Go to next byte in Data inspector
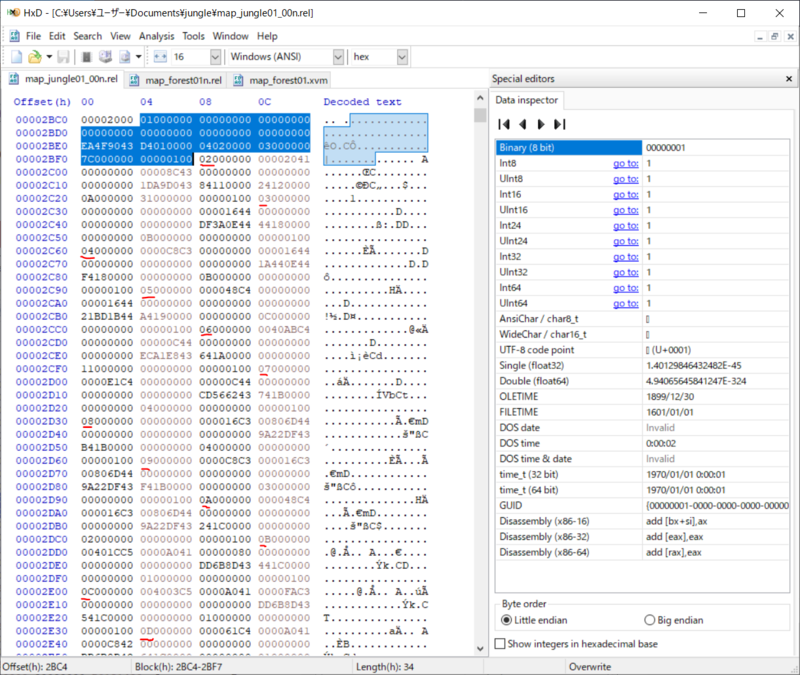 [541, 124]
